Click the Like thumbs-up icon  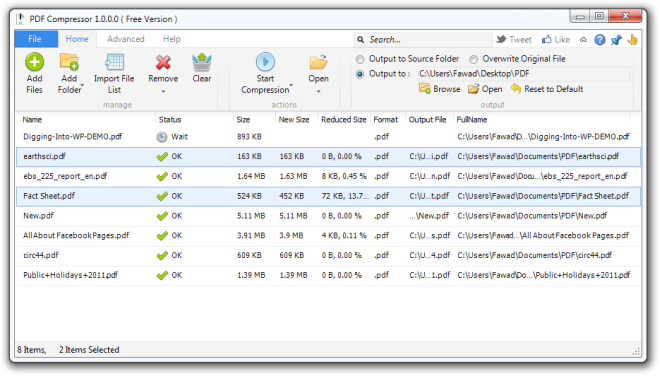(547, 39)
